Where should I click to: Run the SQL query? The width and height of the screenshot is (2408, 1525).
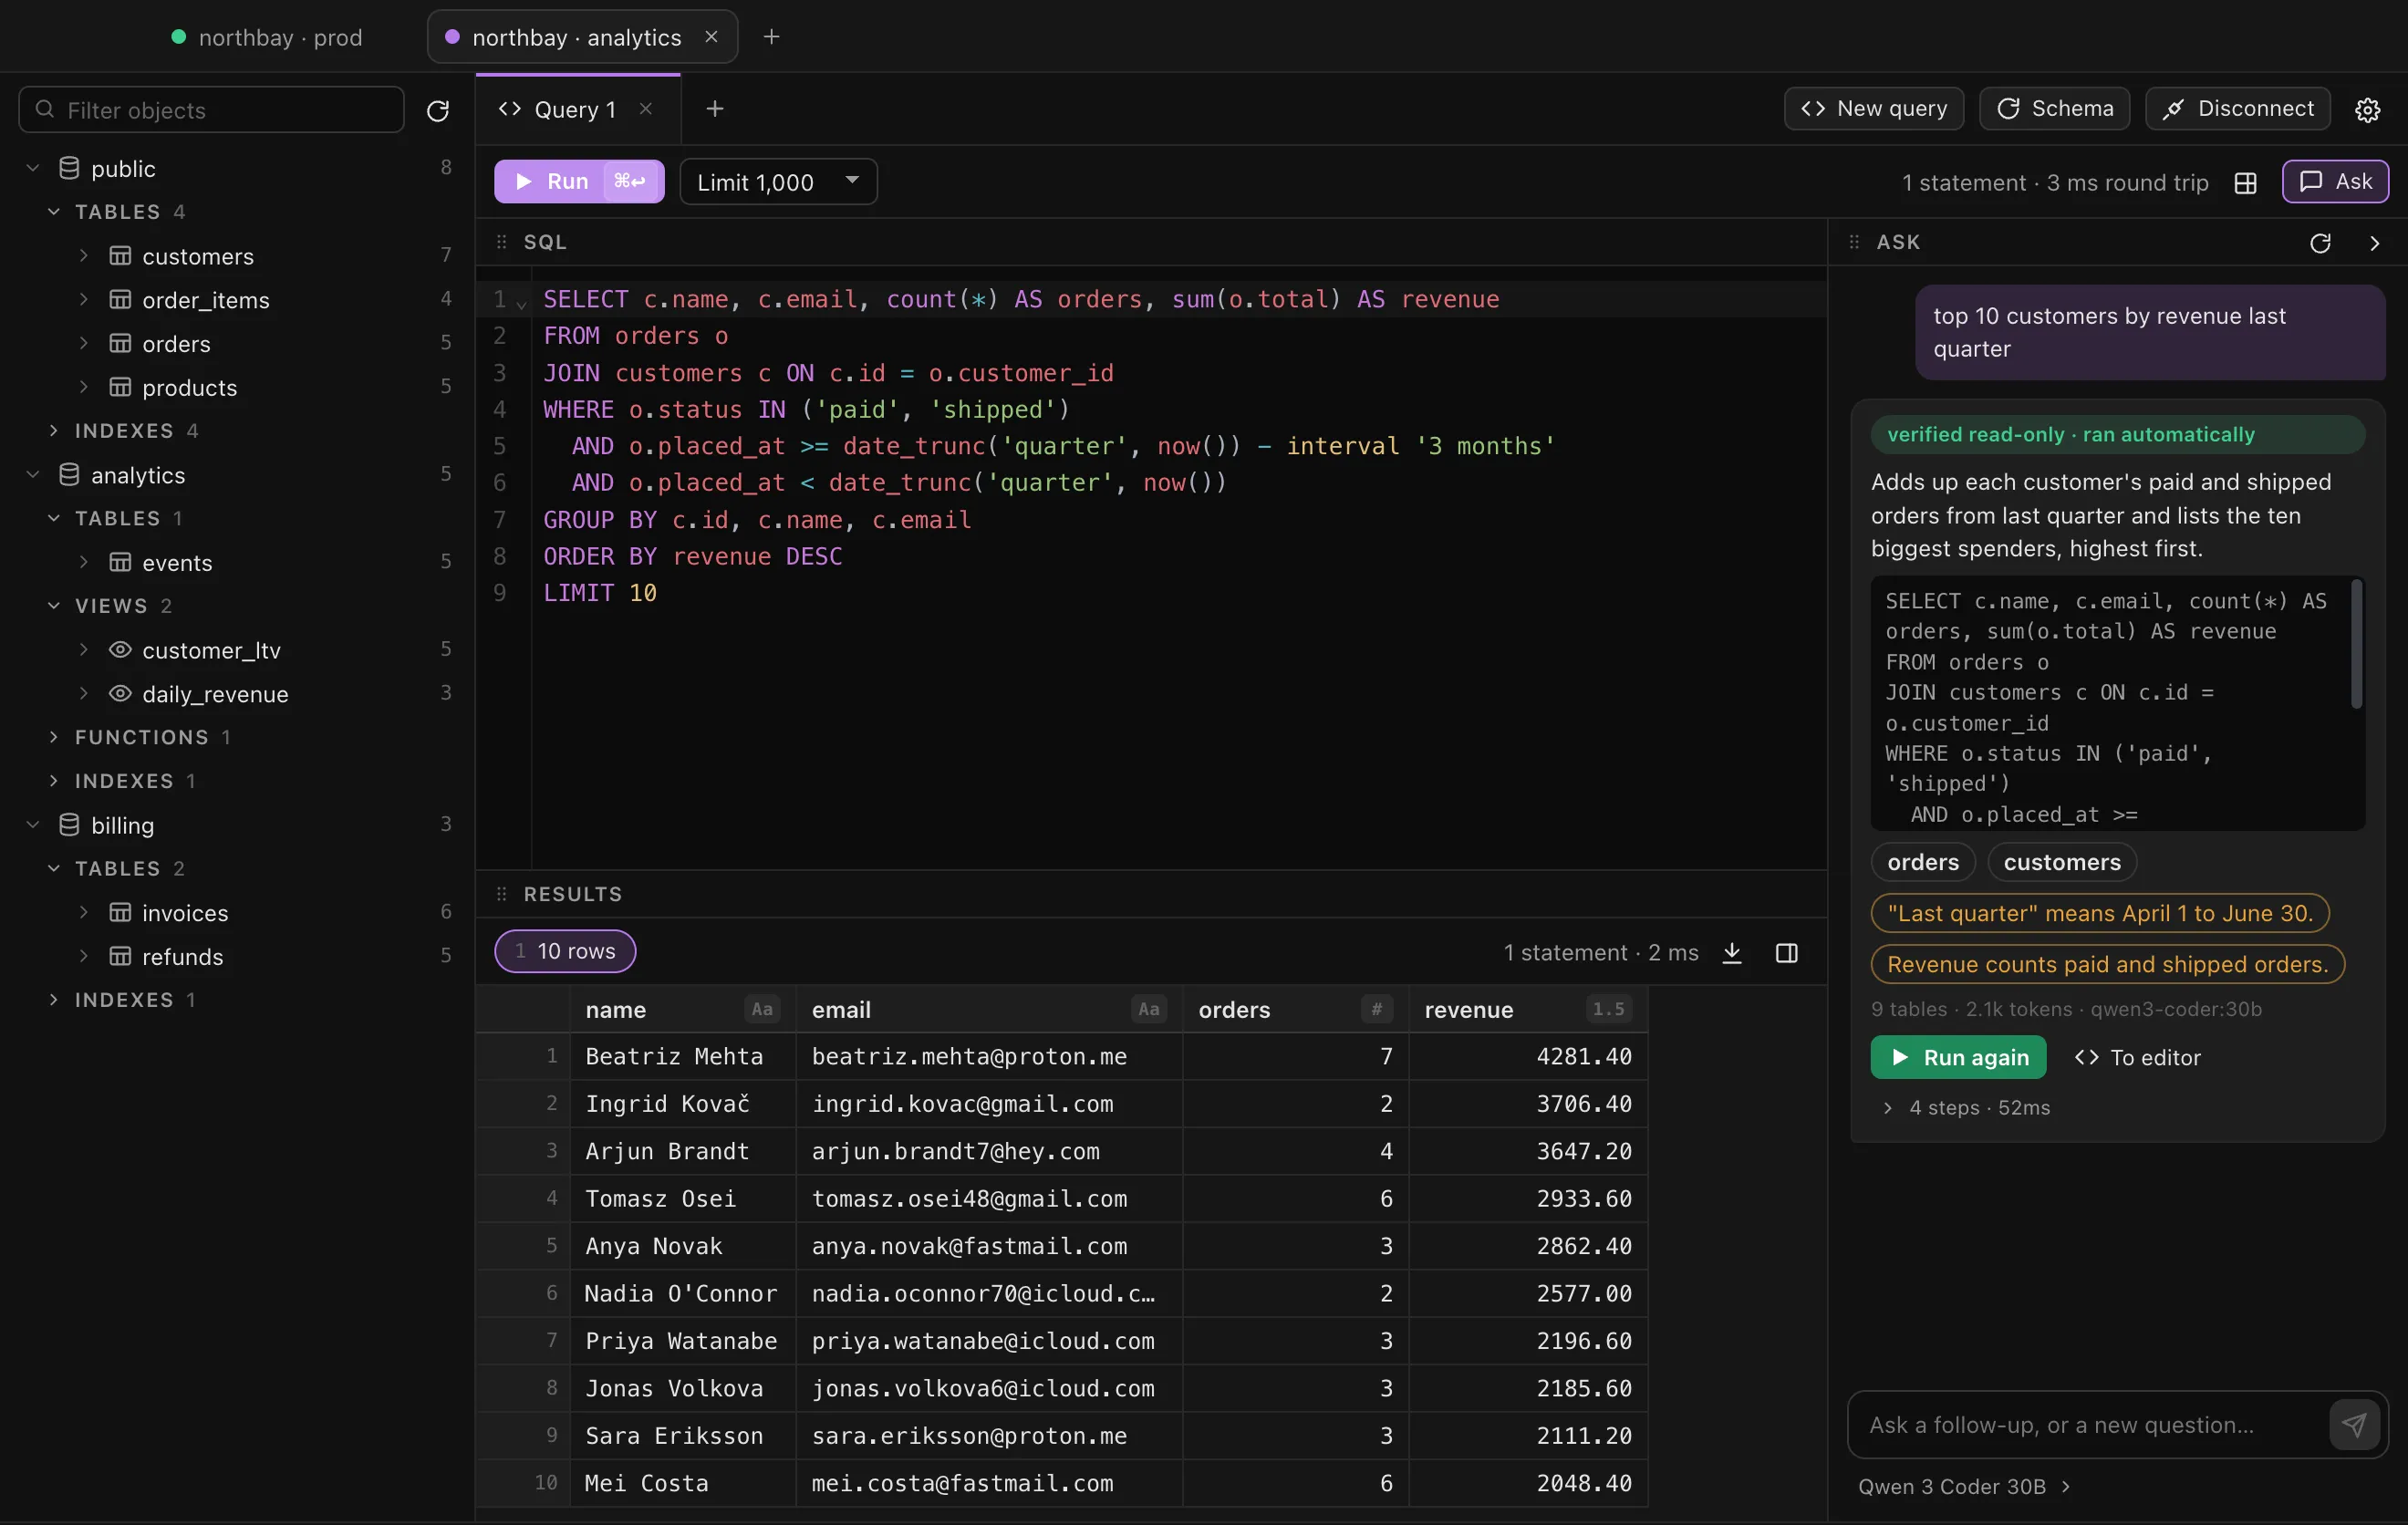point(579,182)
